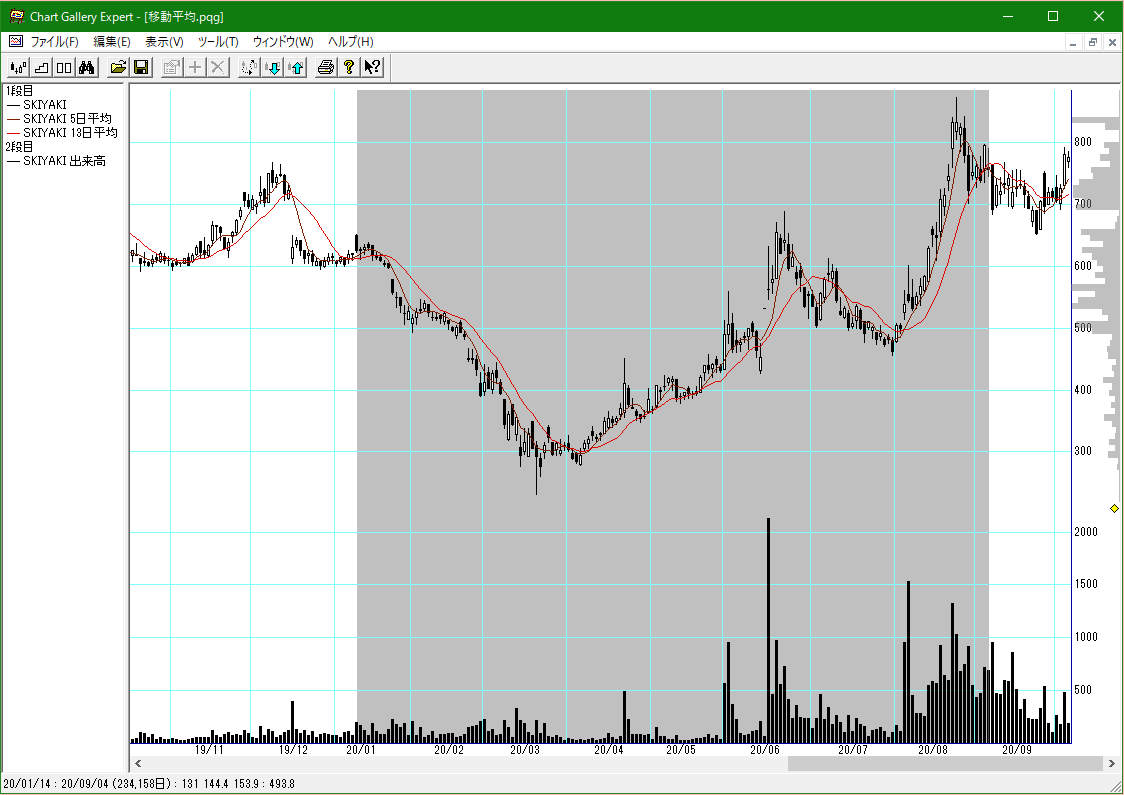Click the candlestick chart toolbar icon
The image size is (1124, 795).
(19, 67)
